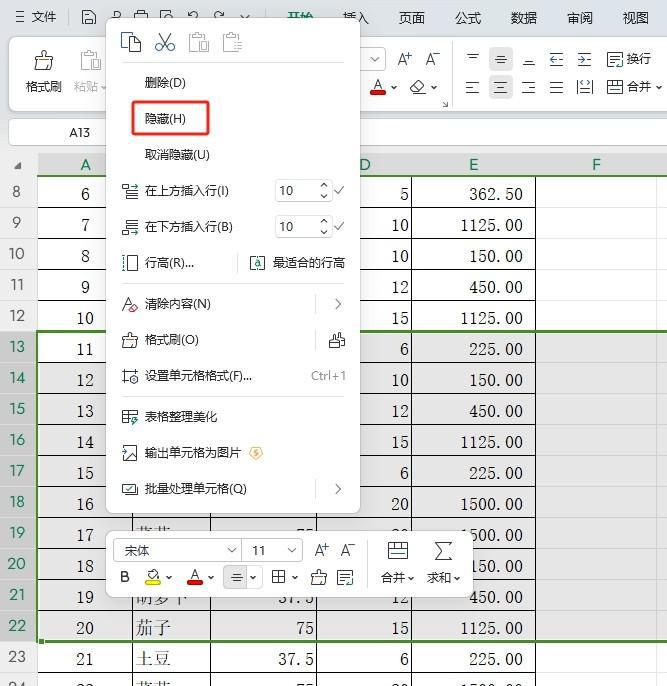Open alignment dropdown in mini toolbar
The image size is (667, 686).
pyautogui.click(x=253, y=578)
